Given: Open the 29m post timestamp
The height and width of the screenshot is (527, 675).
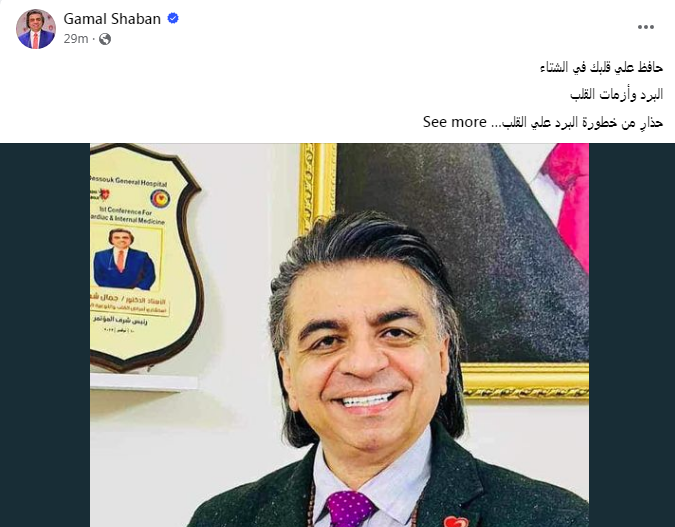Looking at the screenshot, I should tap(76, 39).
